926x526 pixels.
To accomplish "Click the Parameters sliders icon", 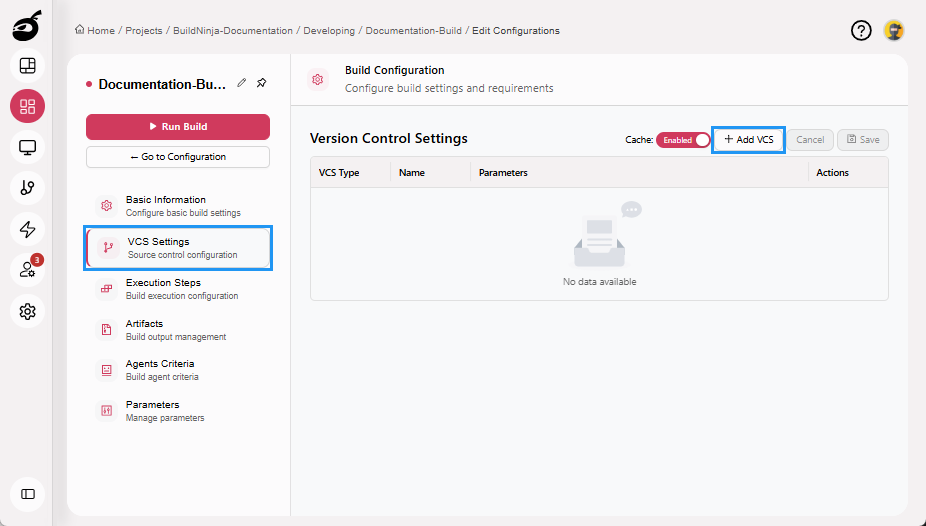I will tap(106, 410).
